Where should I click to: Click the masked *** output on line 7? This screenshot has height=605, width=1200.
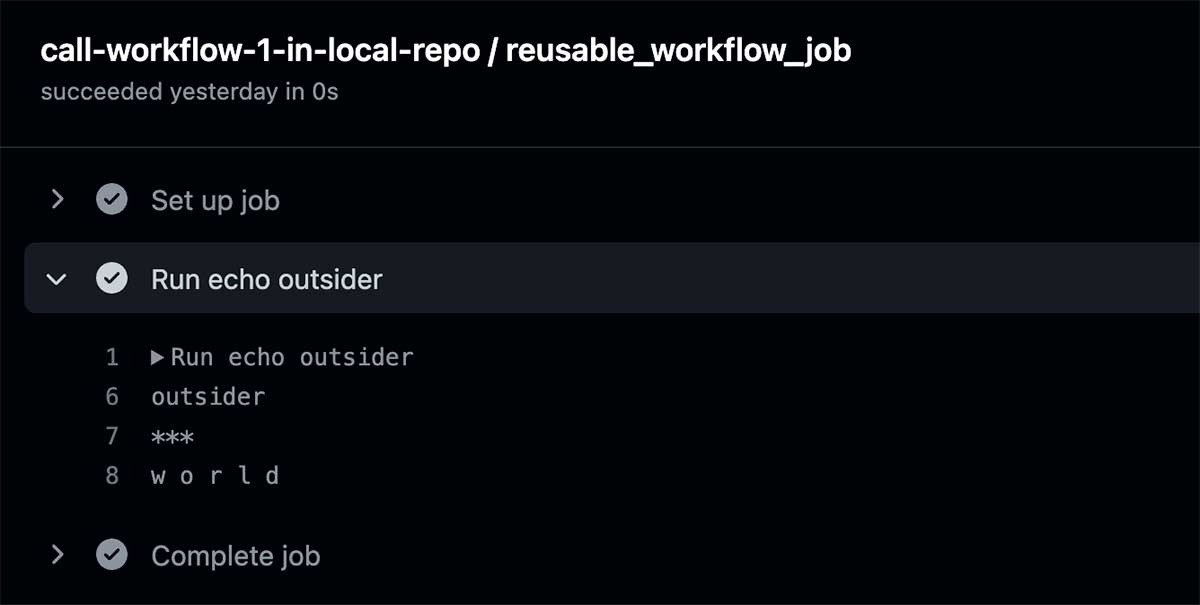coord(173,437)
